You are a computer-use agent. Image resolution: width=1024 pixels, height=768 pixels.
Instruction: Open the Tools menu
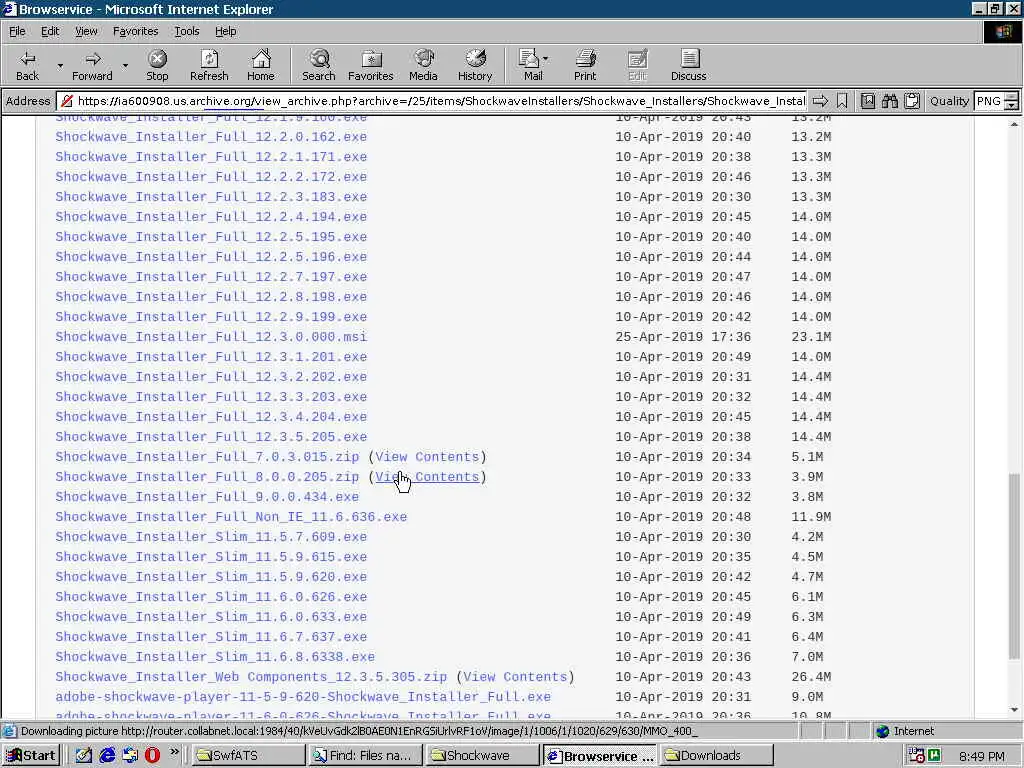[187, 31]
